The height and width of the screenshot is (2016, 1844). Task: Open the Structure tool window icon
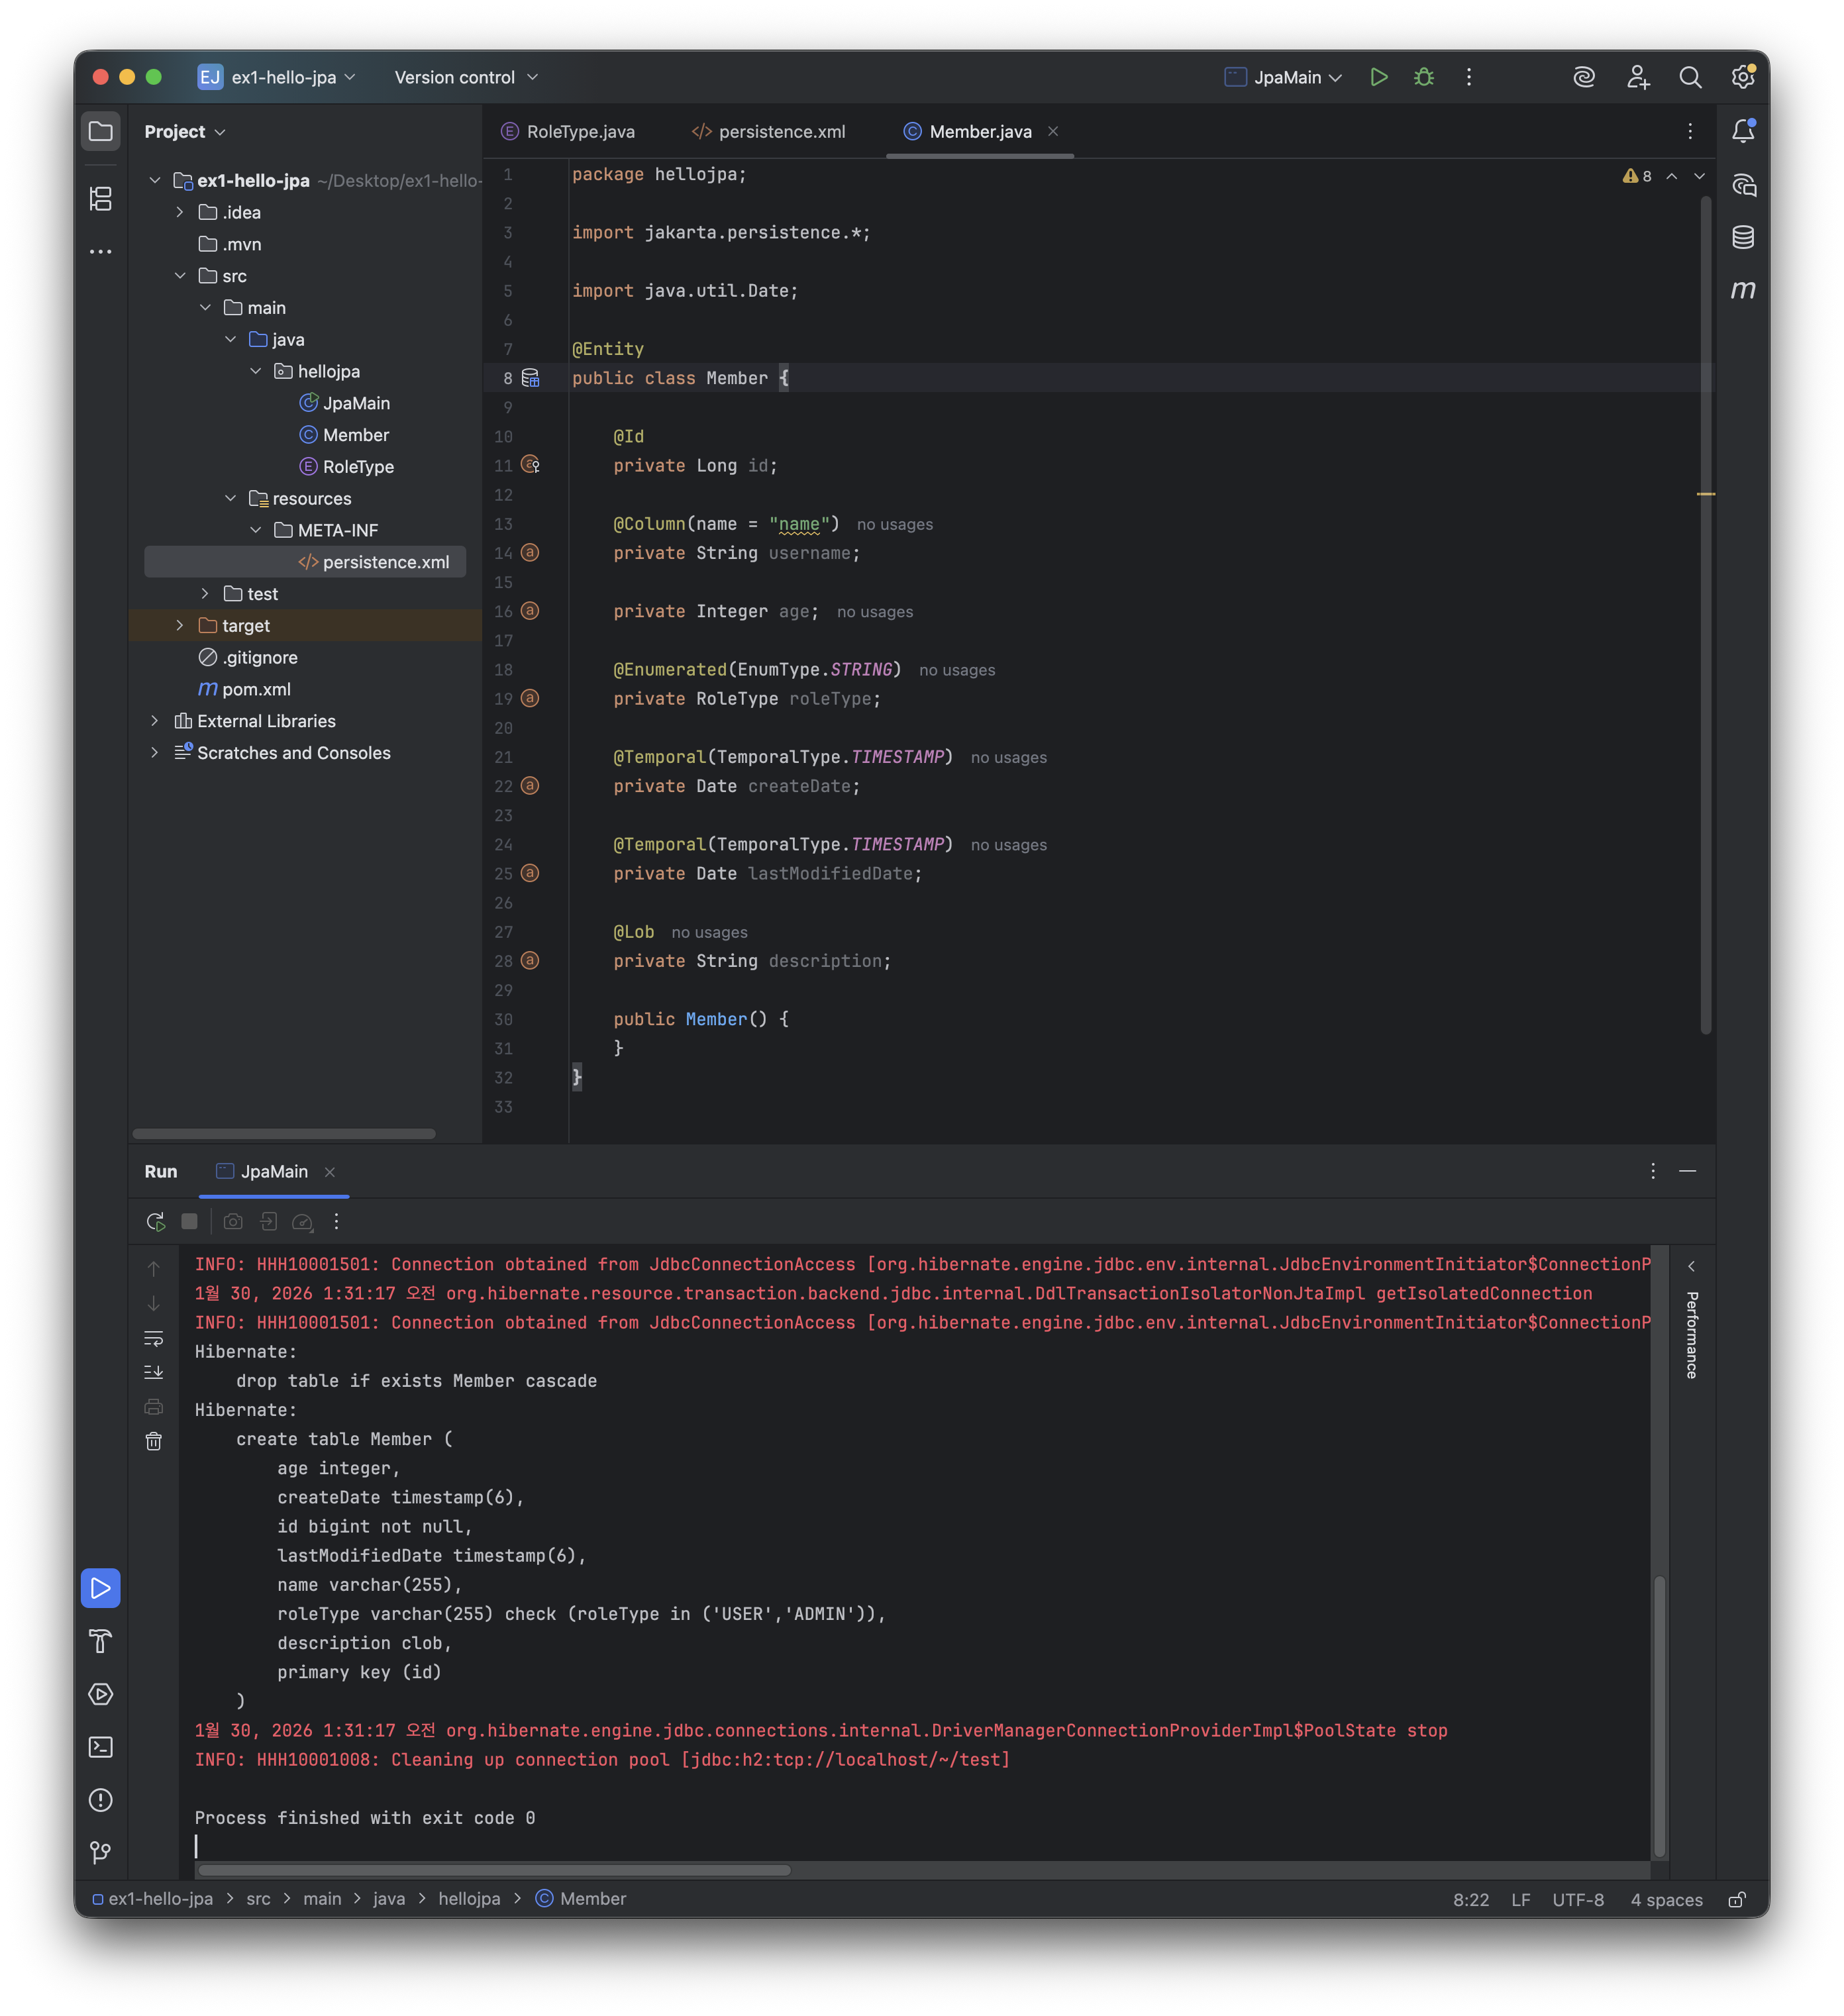click(101, 199)
